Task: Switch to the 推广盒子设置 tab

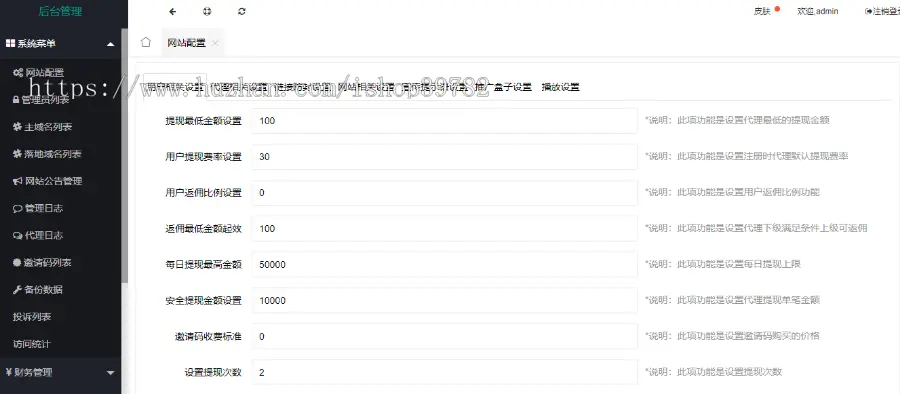Action: click(503, 87)
